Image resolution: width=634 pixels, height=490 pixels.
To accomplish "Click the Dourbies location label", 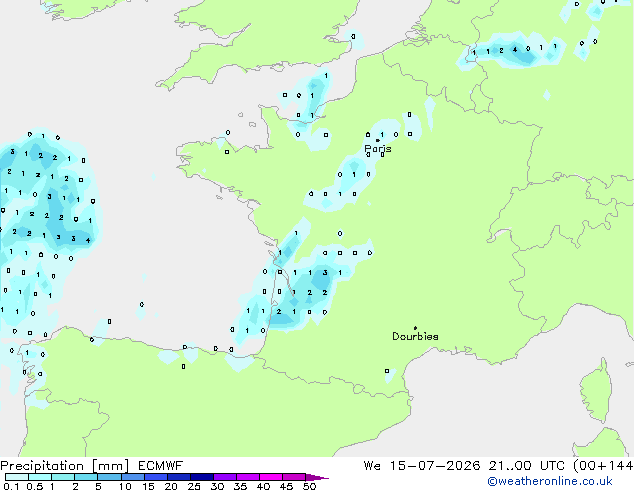I will (415, 336).
